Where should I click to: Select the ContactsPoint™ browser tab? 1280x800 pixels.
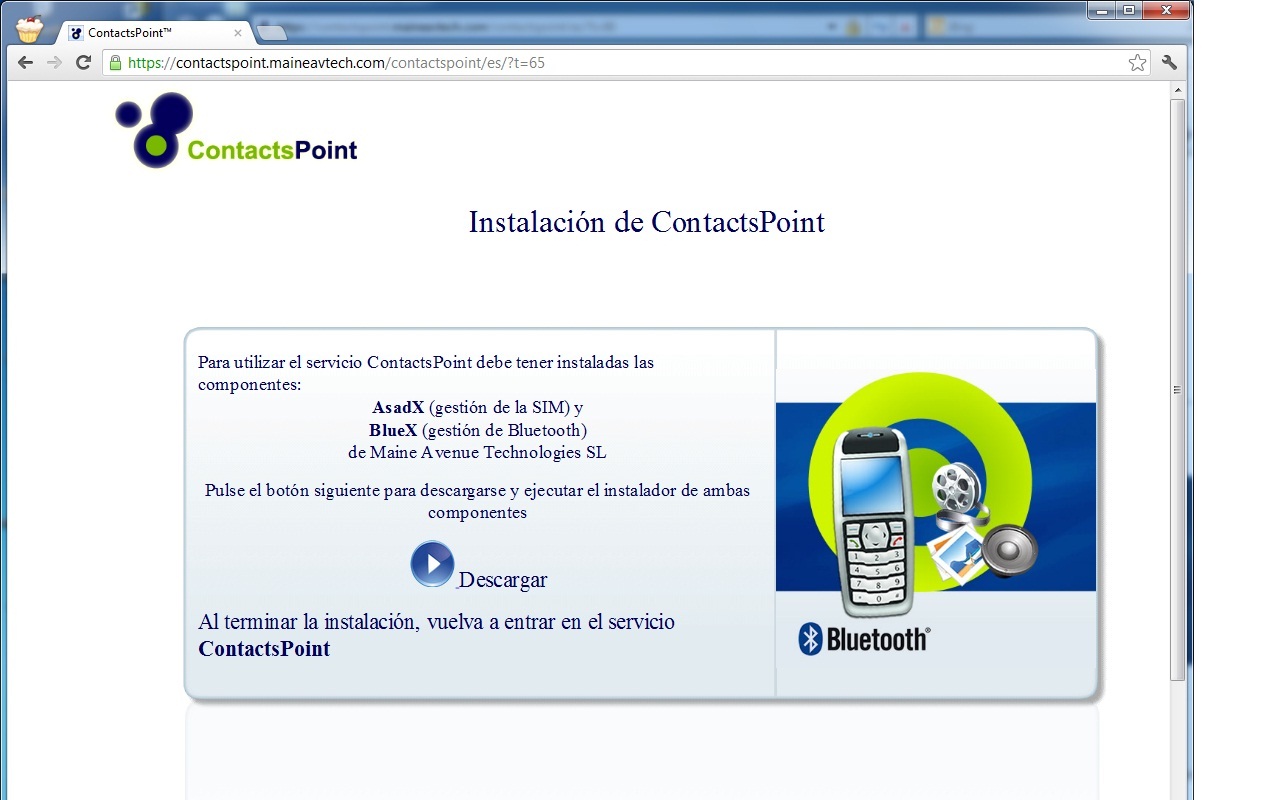pos(155,33)
